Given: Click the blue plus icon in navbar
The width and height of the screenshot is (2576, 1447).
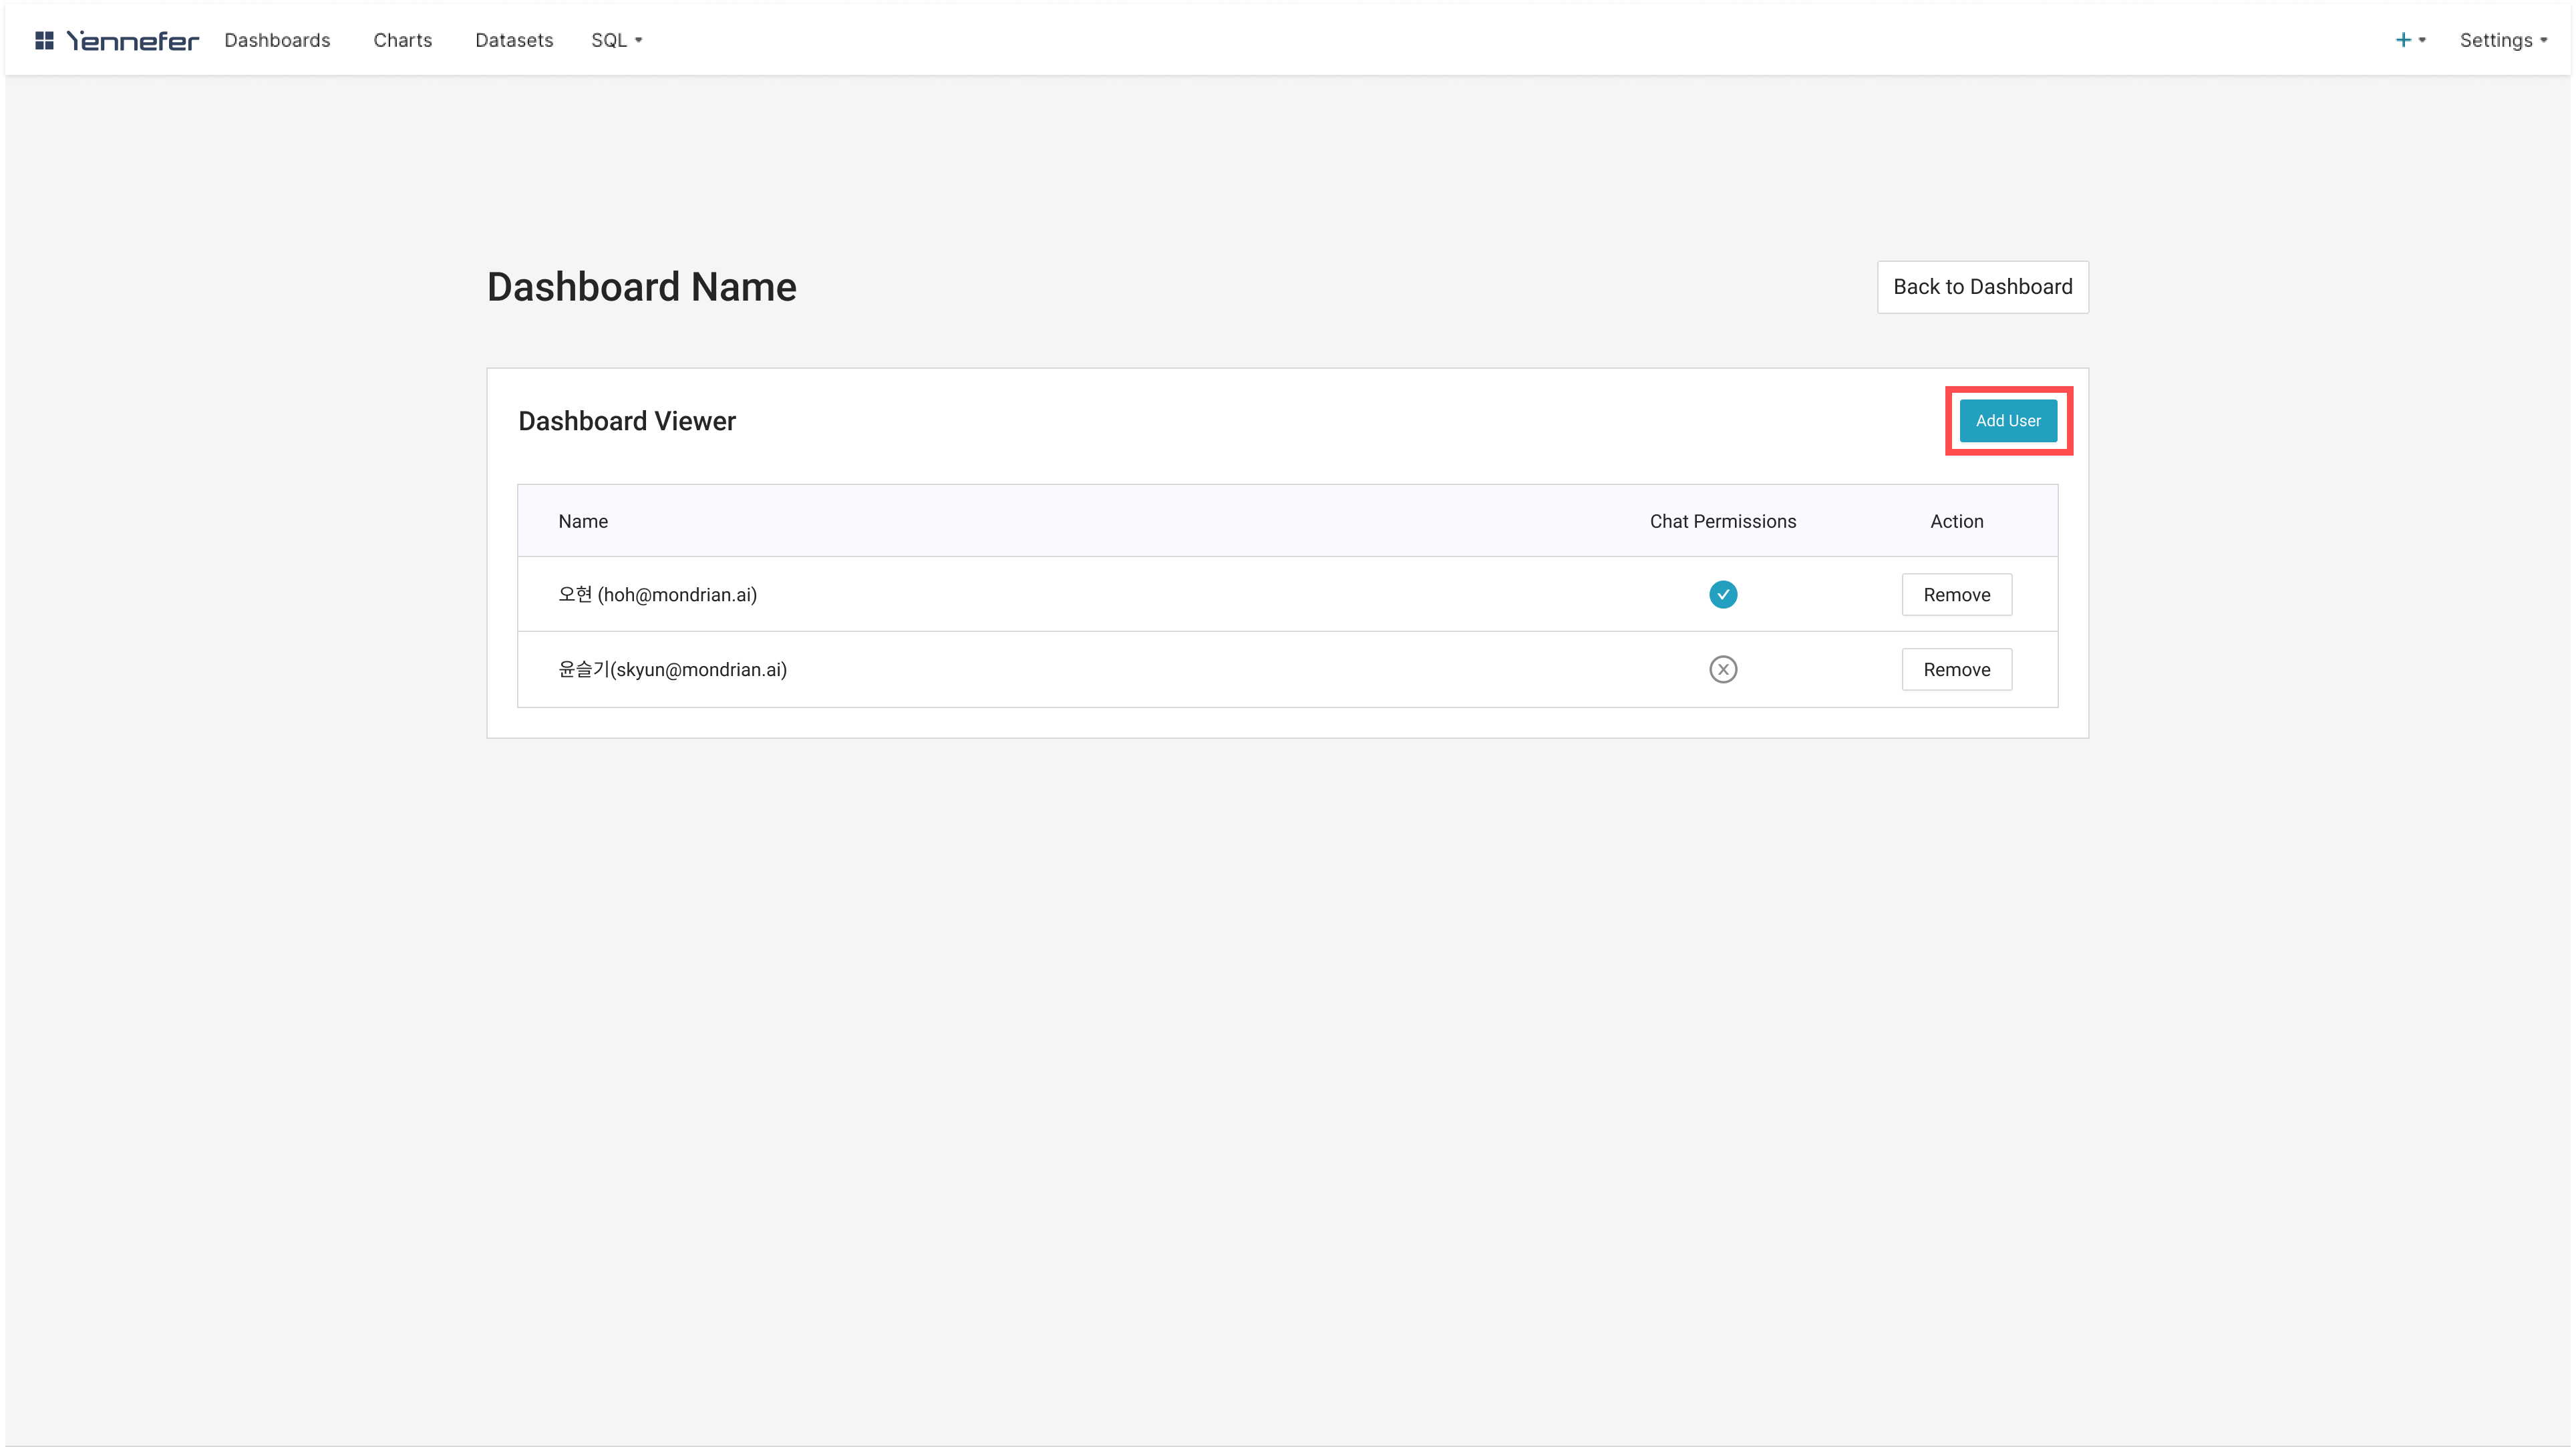Looking at the screenshot, I should click(x=2403, y=40).
